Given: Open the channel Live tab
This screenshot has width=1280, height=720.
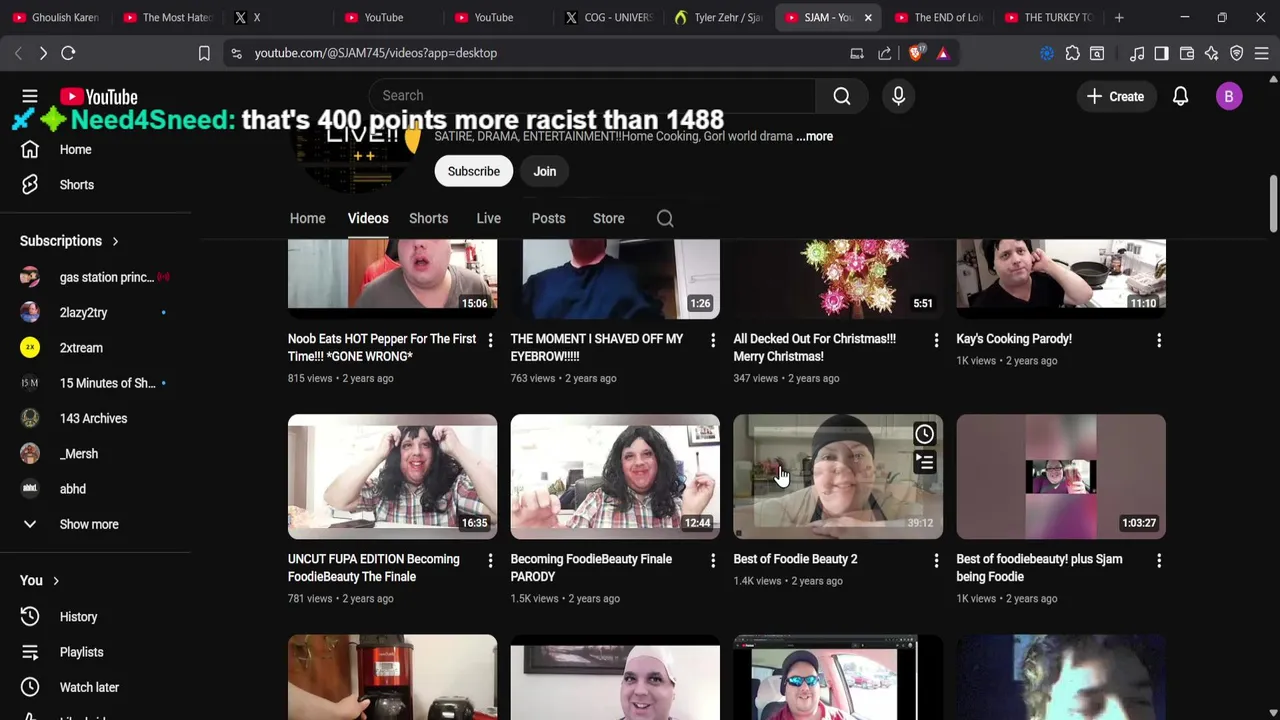Looking at the screenshot, I should coord(488,218).
